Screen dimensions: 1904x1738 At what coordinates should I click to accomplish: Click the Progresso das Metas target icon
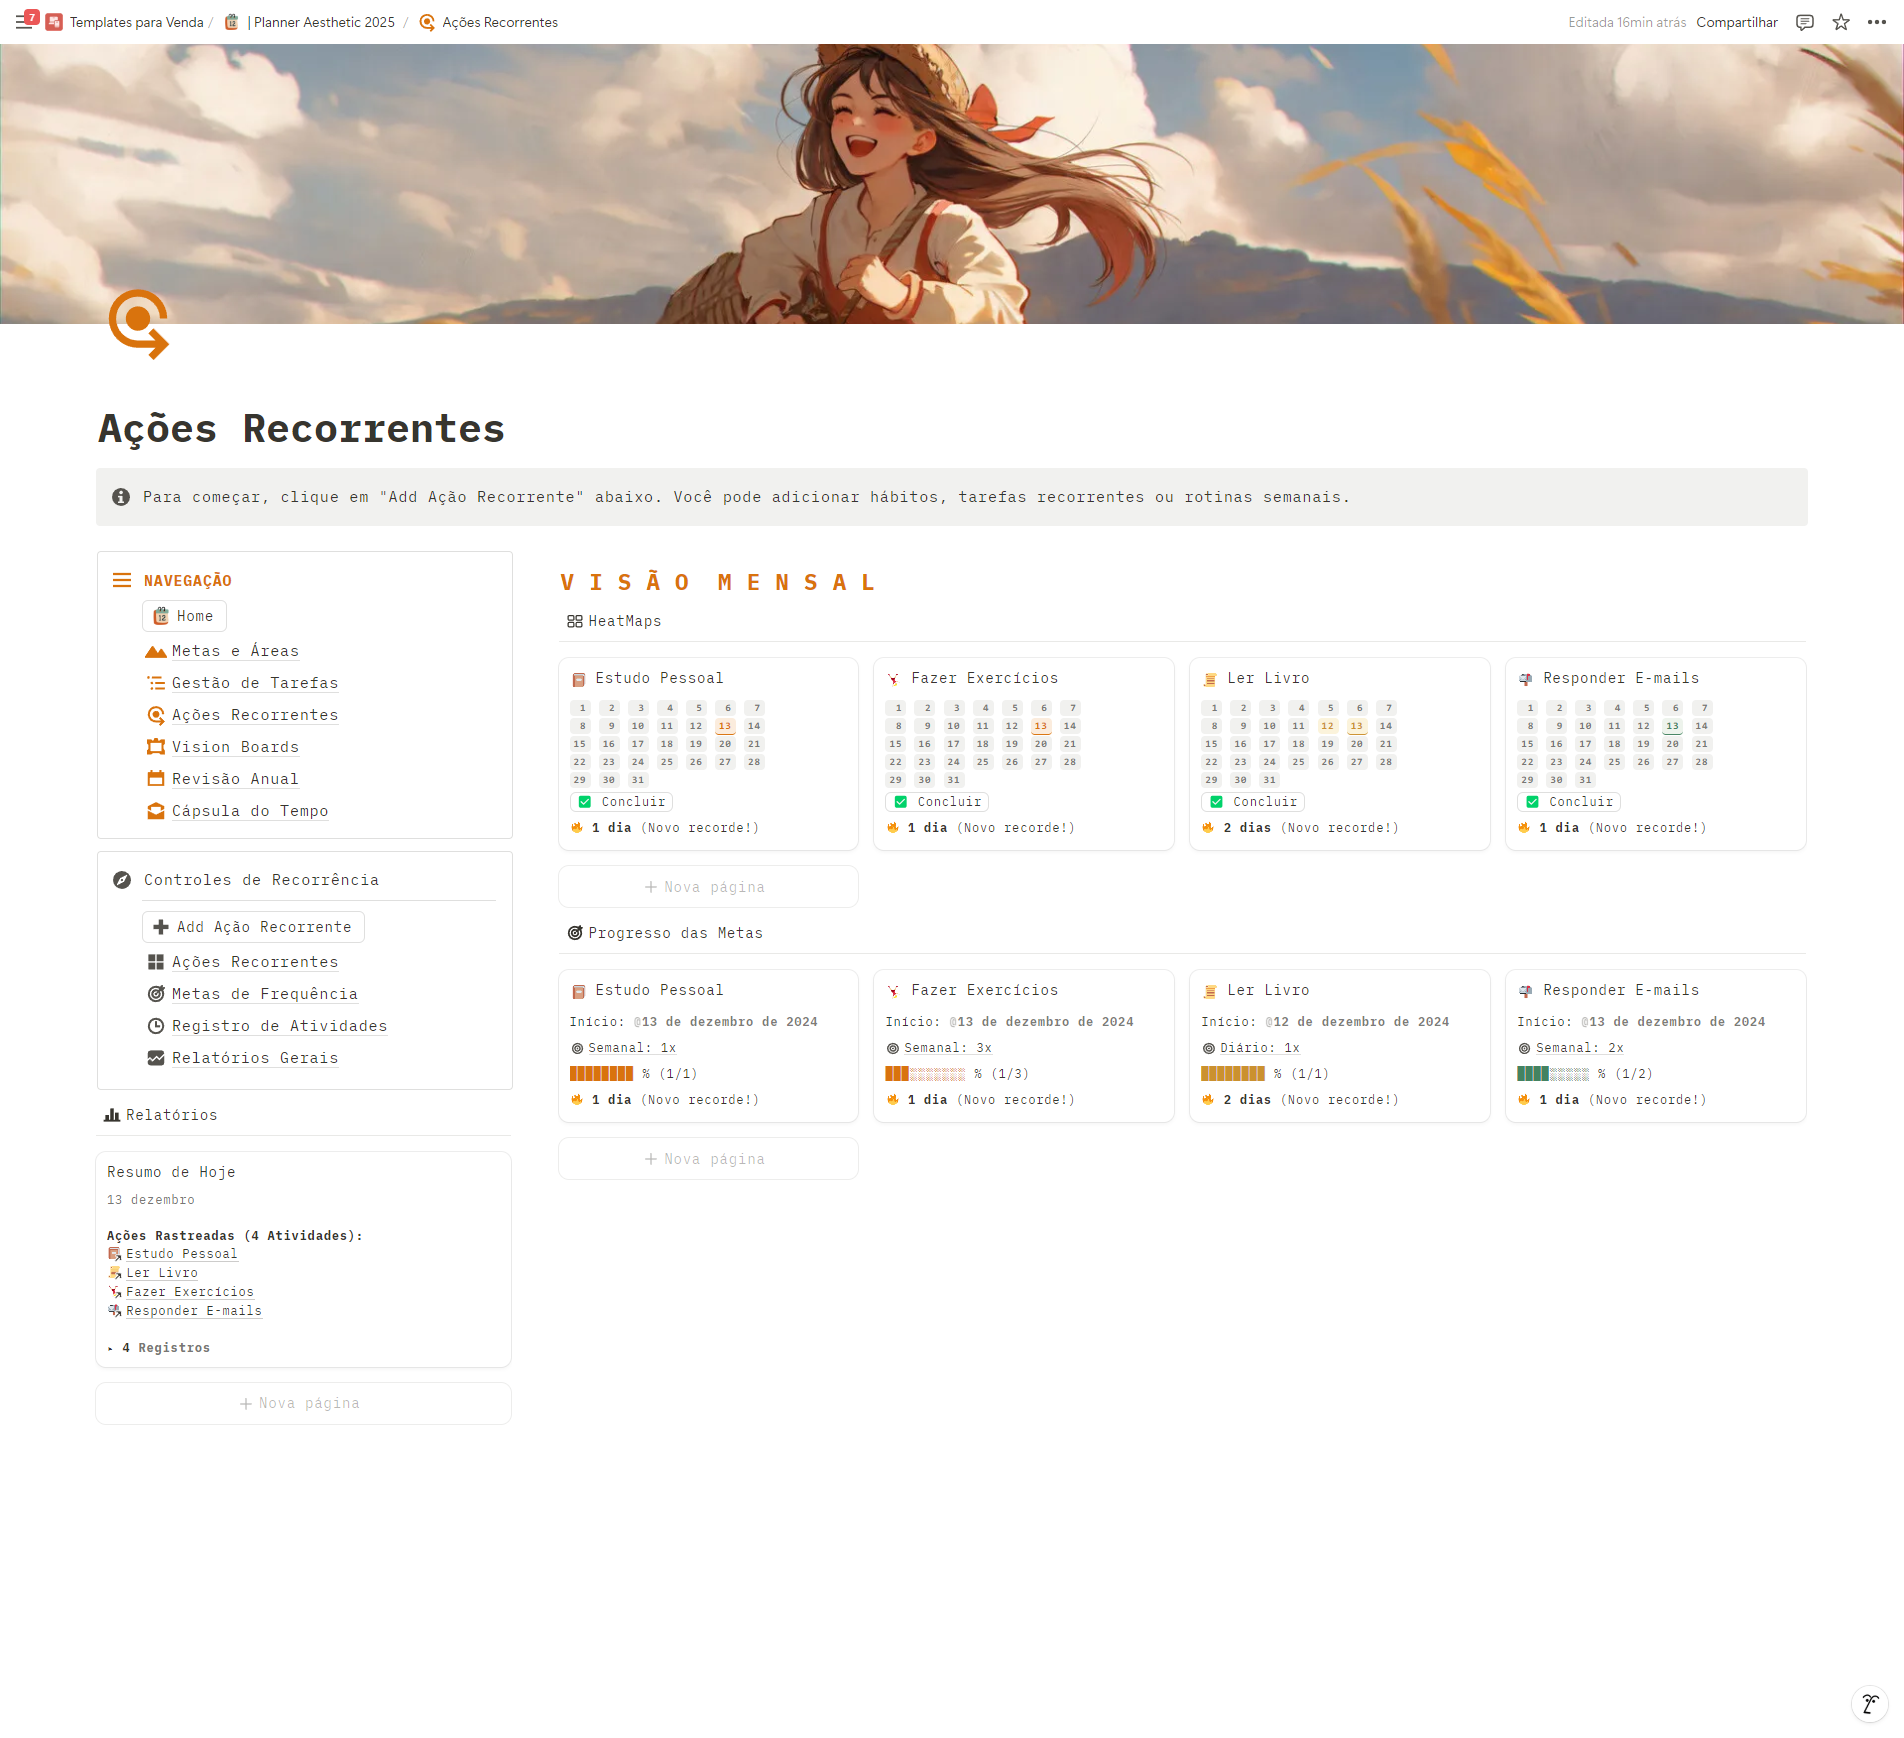575,933
